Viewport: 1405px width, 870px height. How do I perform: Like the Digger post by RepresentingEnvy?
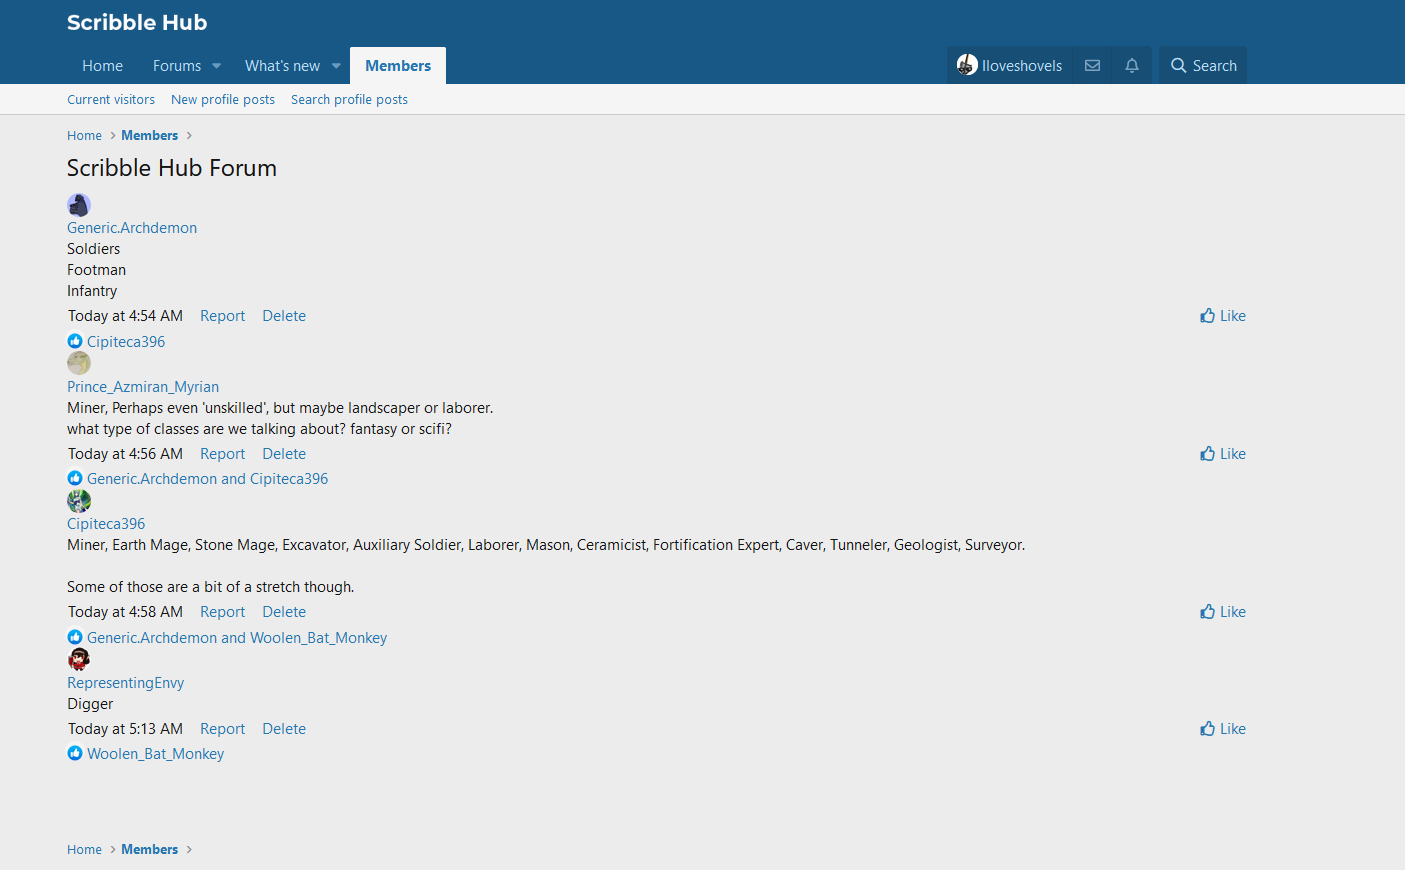[x=1223, y=729]
